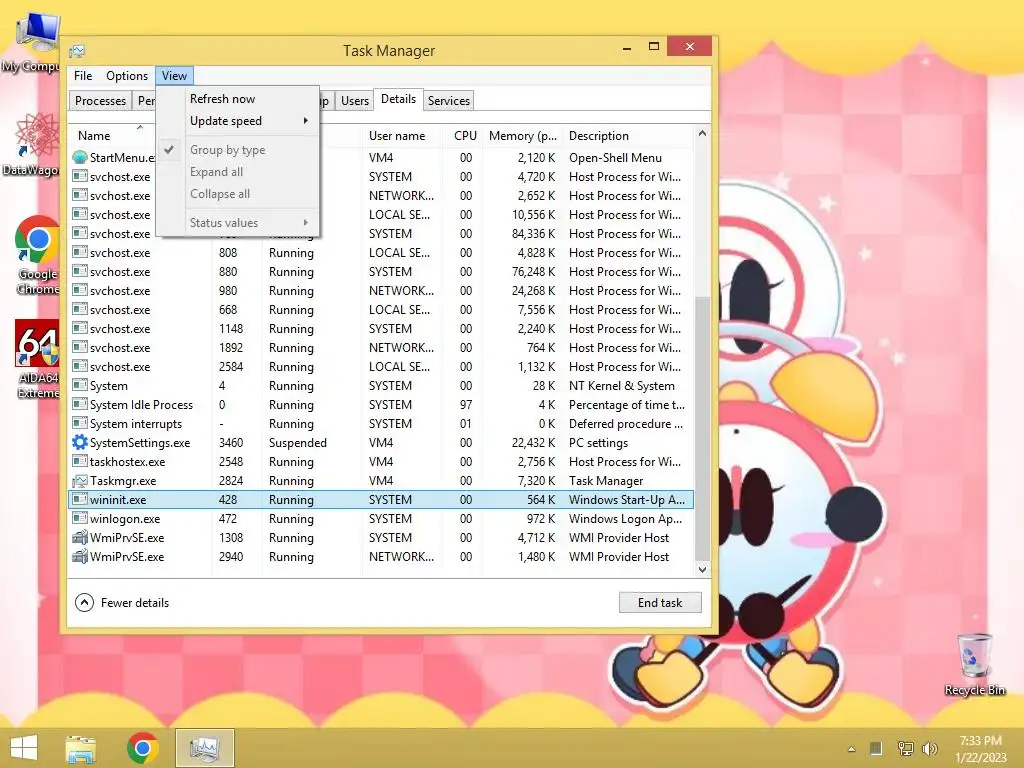Image resolution: width=1024 pixels, height=768 pixels.
Task: Click the End task button
Action: [660, 603]
